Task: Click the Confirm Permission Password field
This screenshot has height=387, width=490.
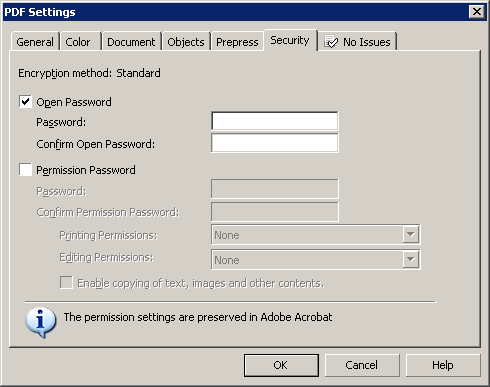Action: tap(275, 212)
